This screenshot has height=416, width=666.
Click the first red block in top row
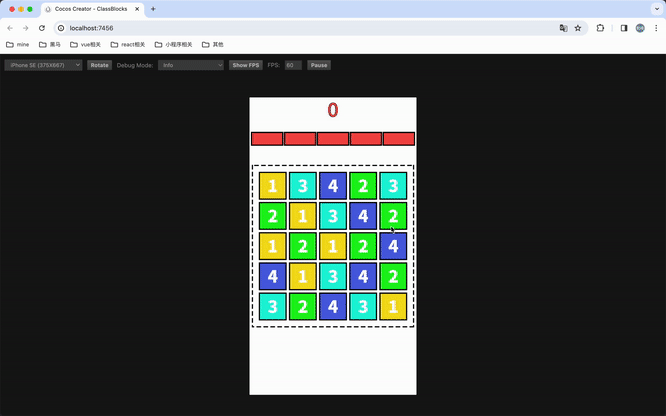(267, 139)
